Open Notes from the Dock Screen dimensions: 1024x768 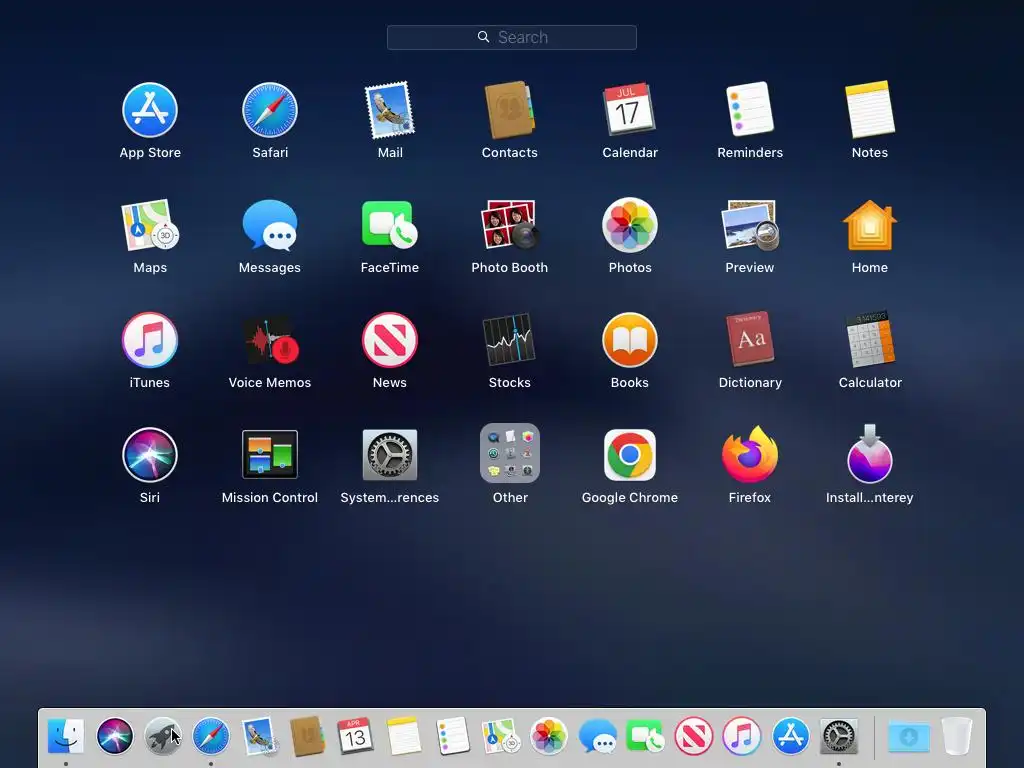click(404, 736)
